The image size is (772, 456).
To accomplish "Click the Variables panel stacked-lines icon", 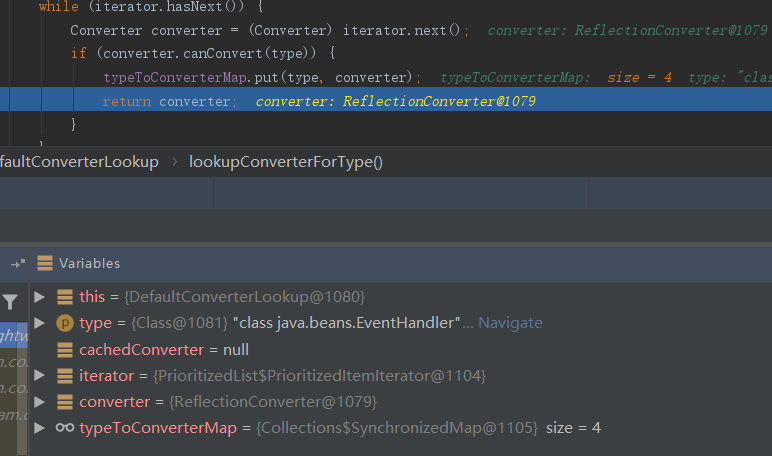I will pos(44,264).
